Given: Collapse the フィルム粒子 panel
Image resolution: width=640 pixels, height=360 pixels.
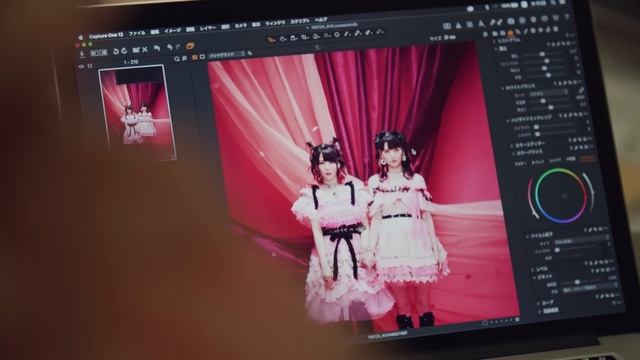Looking at the screenshot, I should 527,236.
